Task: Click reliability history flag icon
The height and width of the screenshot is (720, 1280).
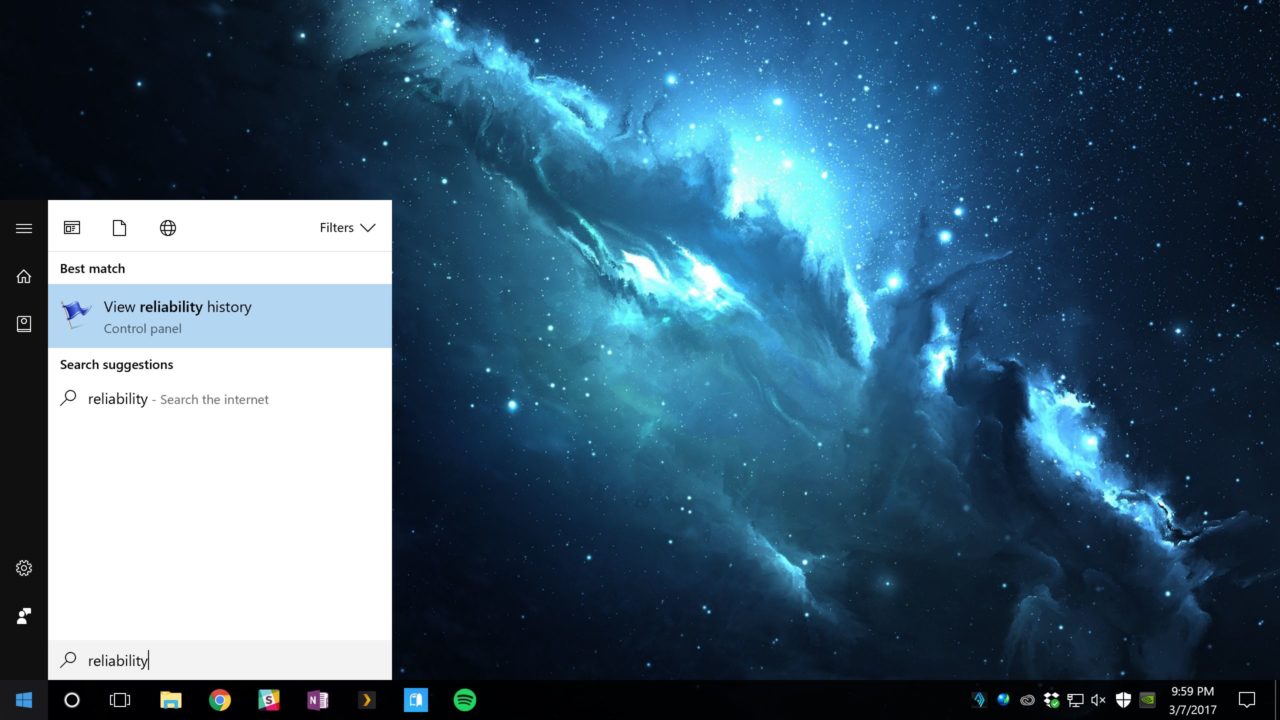Action: (76, 315)
